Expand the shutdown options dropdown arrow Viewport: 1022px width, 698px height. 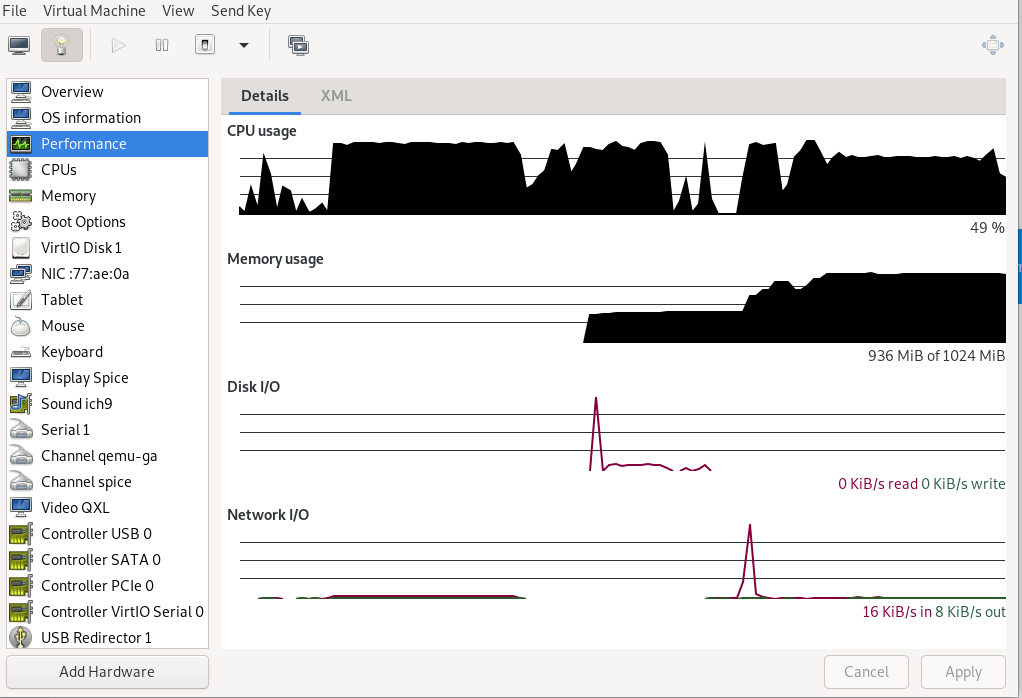click(x=243, y=45)
